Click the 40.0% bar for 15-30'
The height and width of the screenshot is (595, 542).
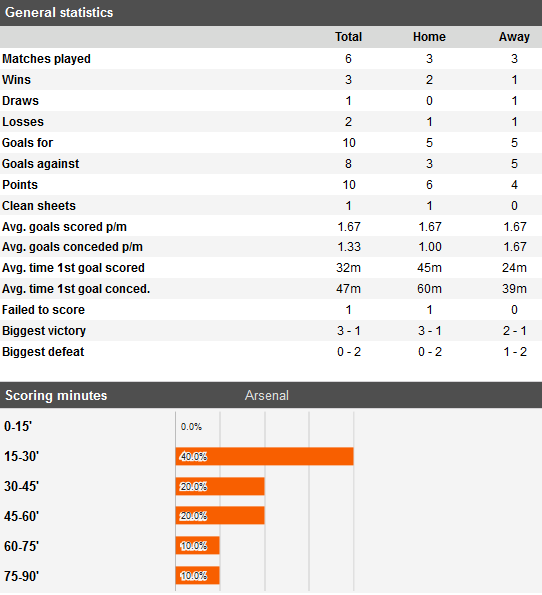click(265, 456)
